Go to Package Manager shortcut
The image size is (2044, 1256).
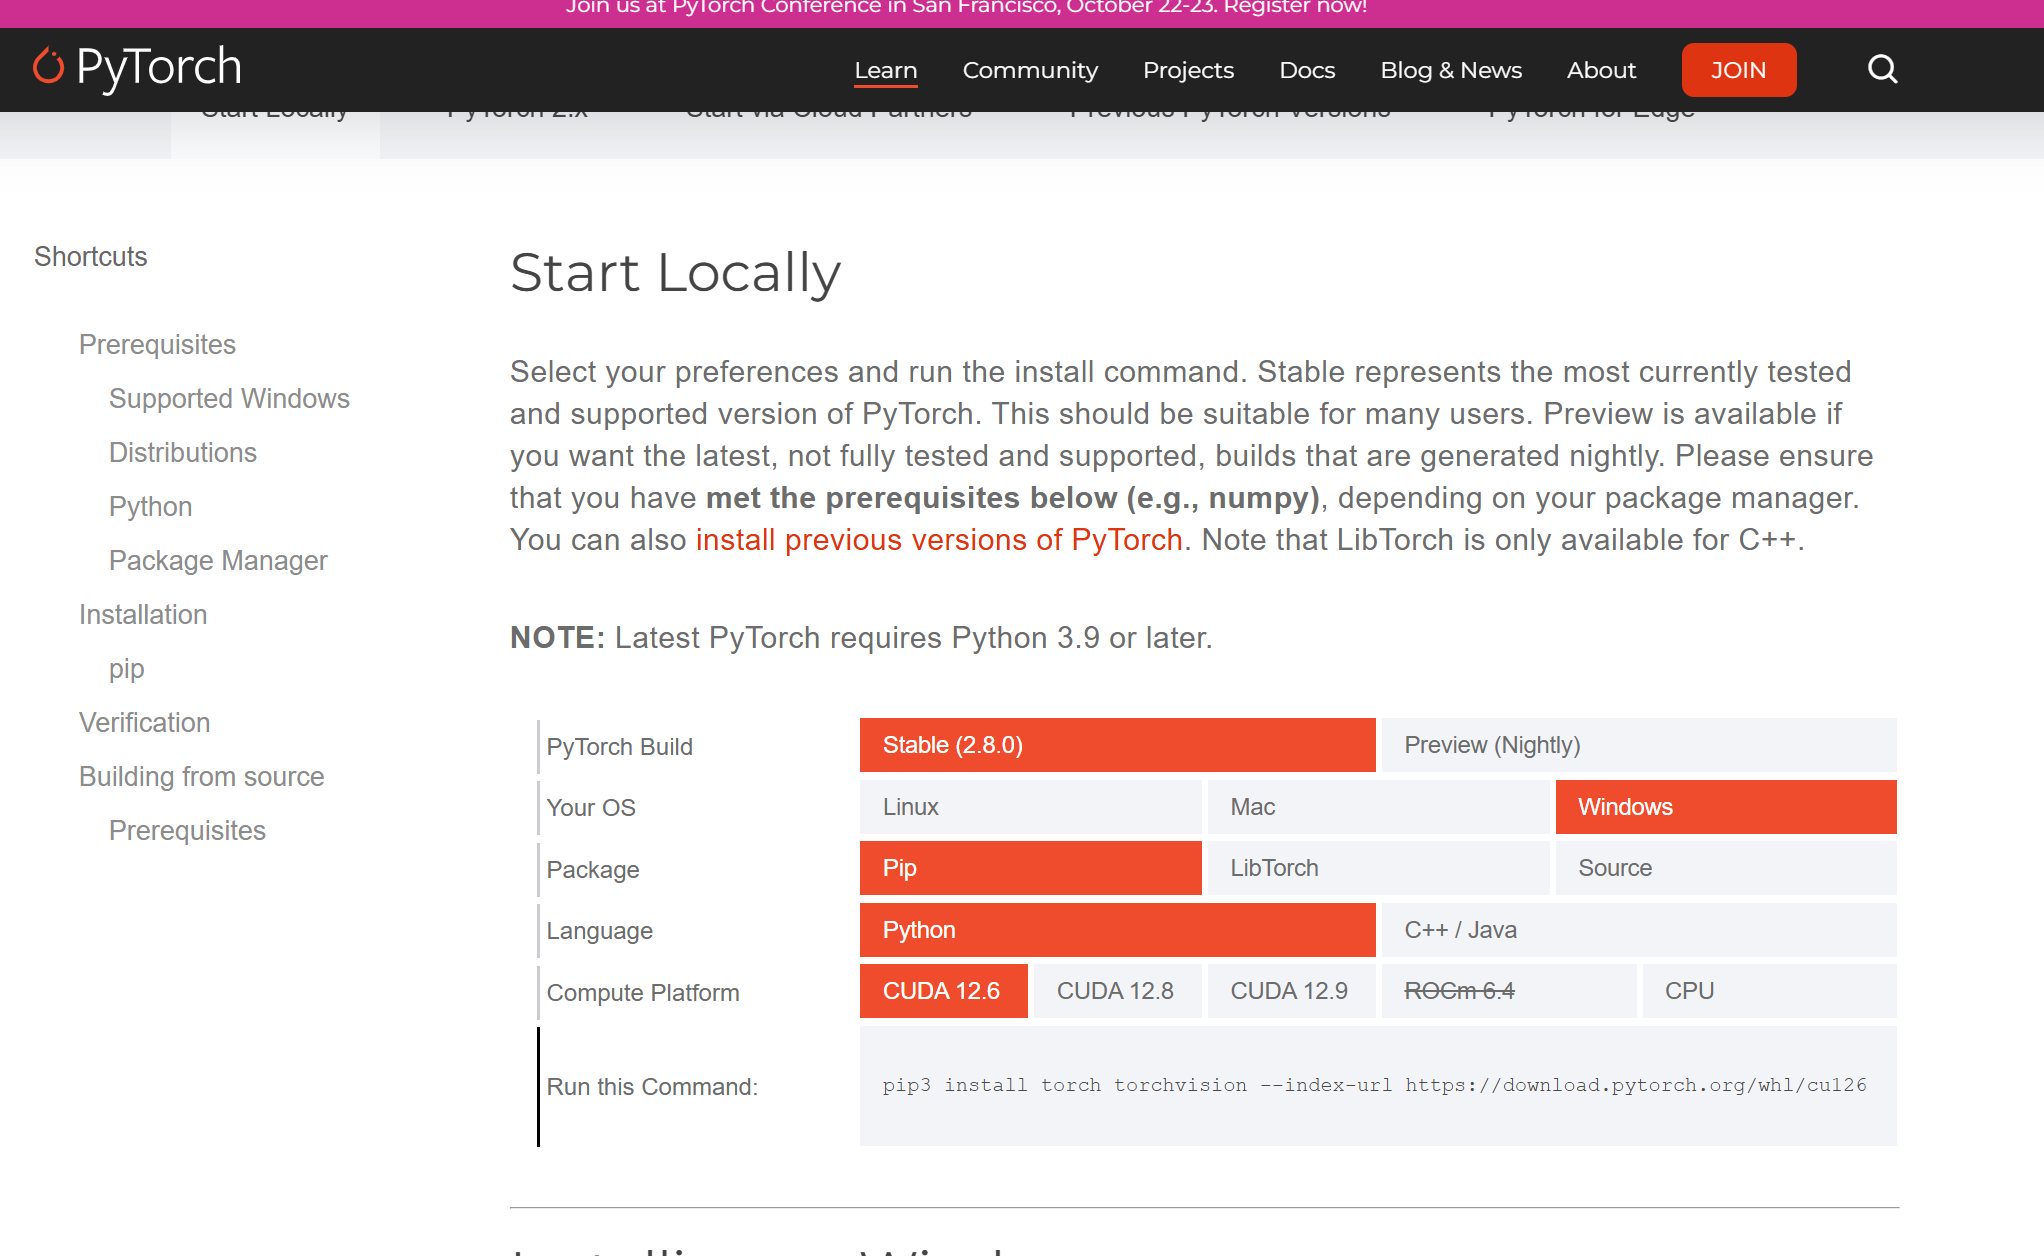(x=218, y=561)
